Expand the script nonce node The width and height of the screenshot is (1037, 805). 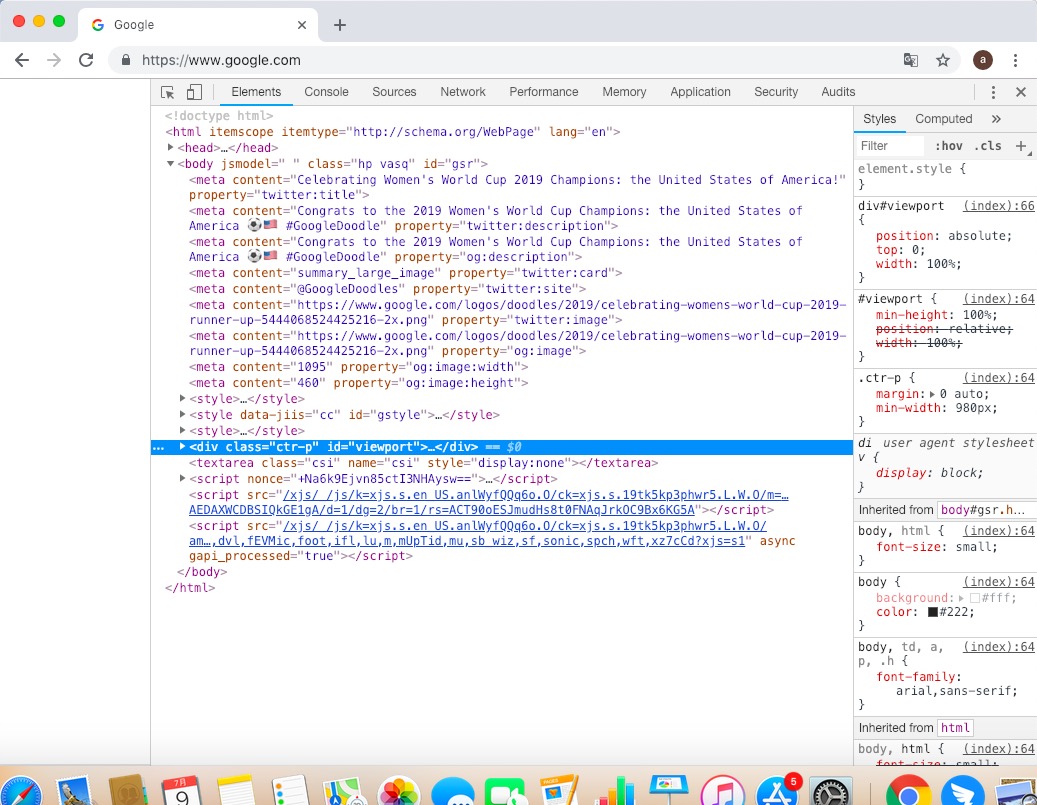(x=183, y=478)
